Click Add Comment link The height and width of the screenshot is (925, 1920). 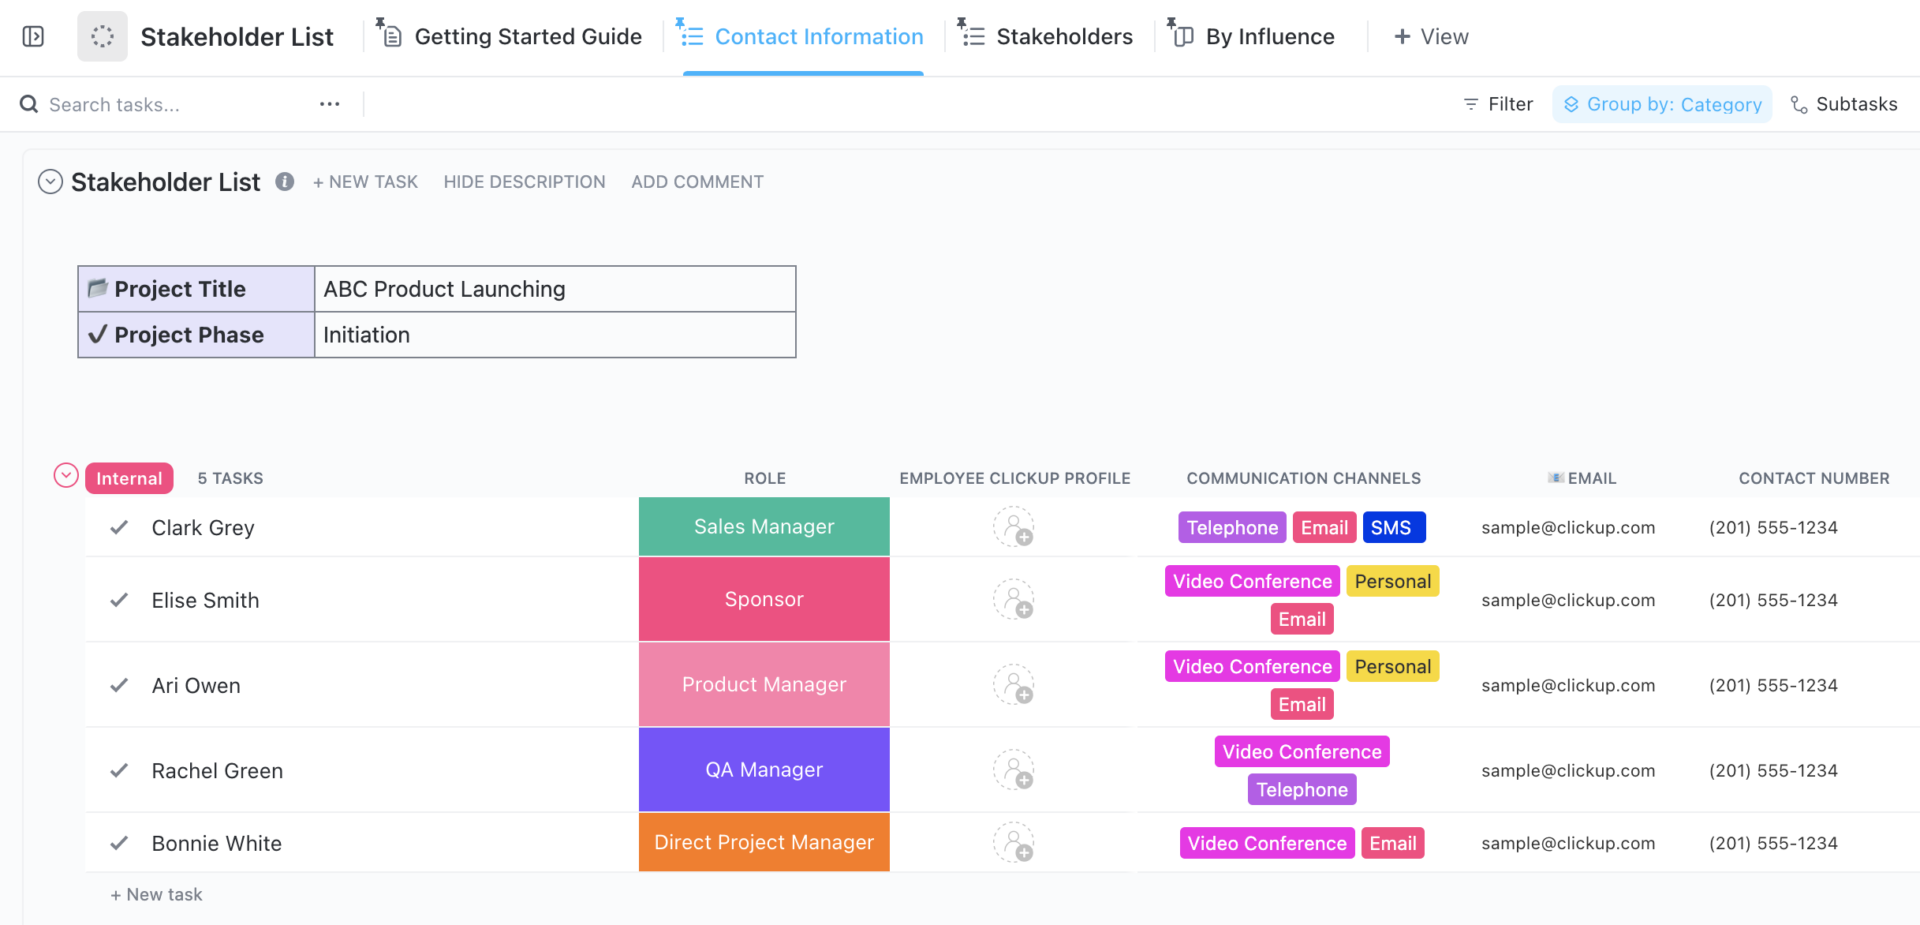click(697, 182)
